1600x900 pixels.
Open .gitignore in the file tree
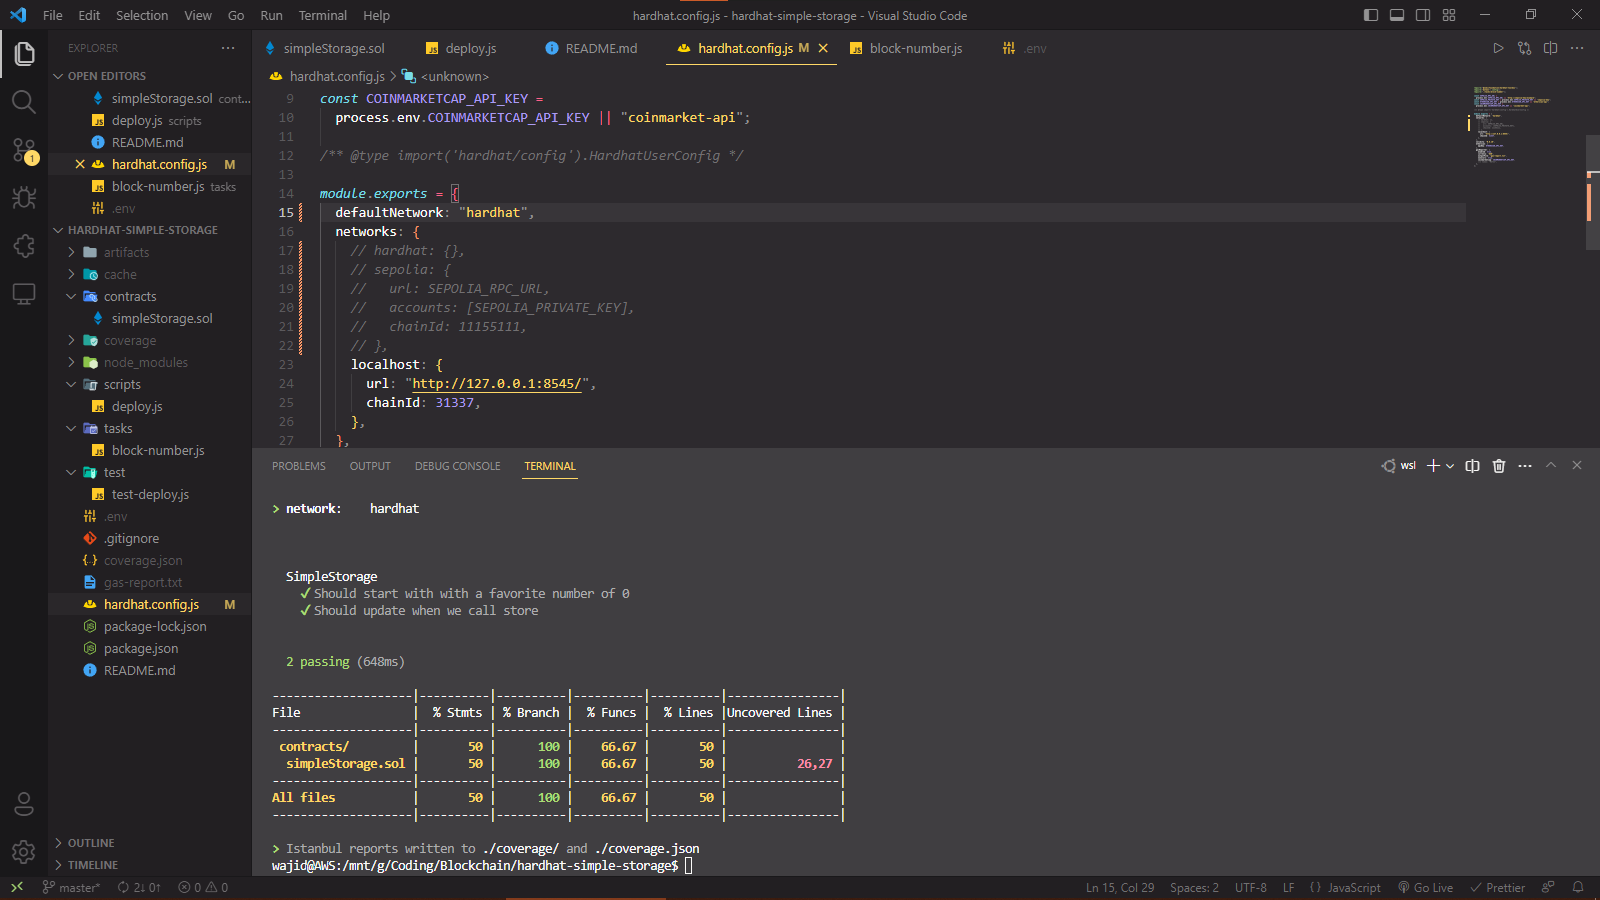coord(150,538)
